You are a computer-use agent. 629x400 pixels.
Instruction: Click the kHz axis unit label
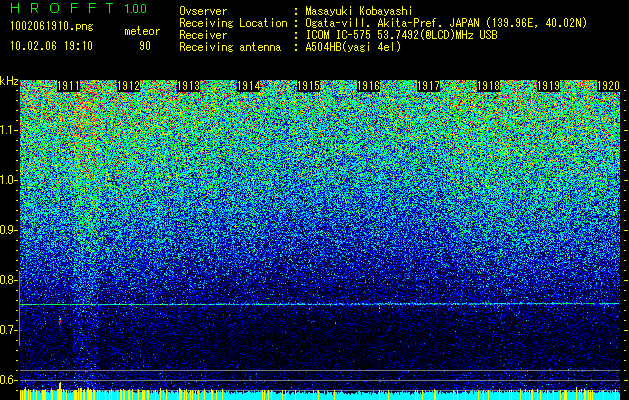tap(9, 82)
